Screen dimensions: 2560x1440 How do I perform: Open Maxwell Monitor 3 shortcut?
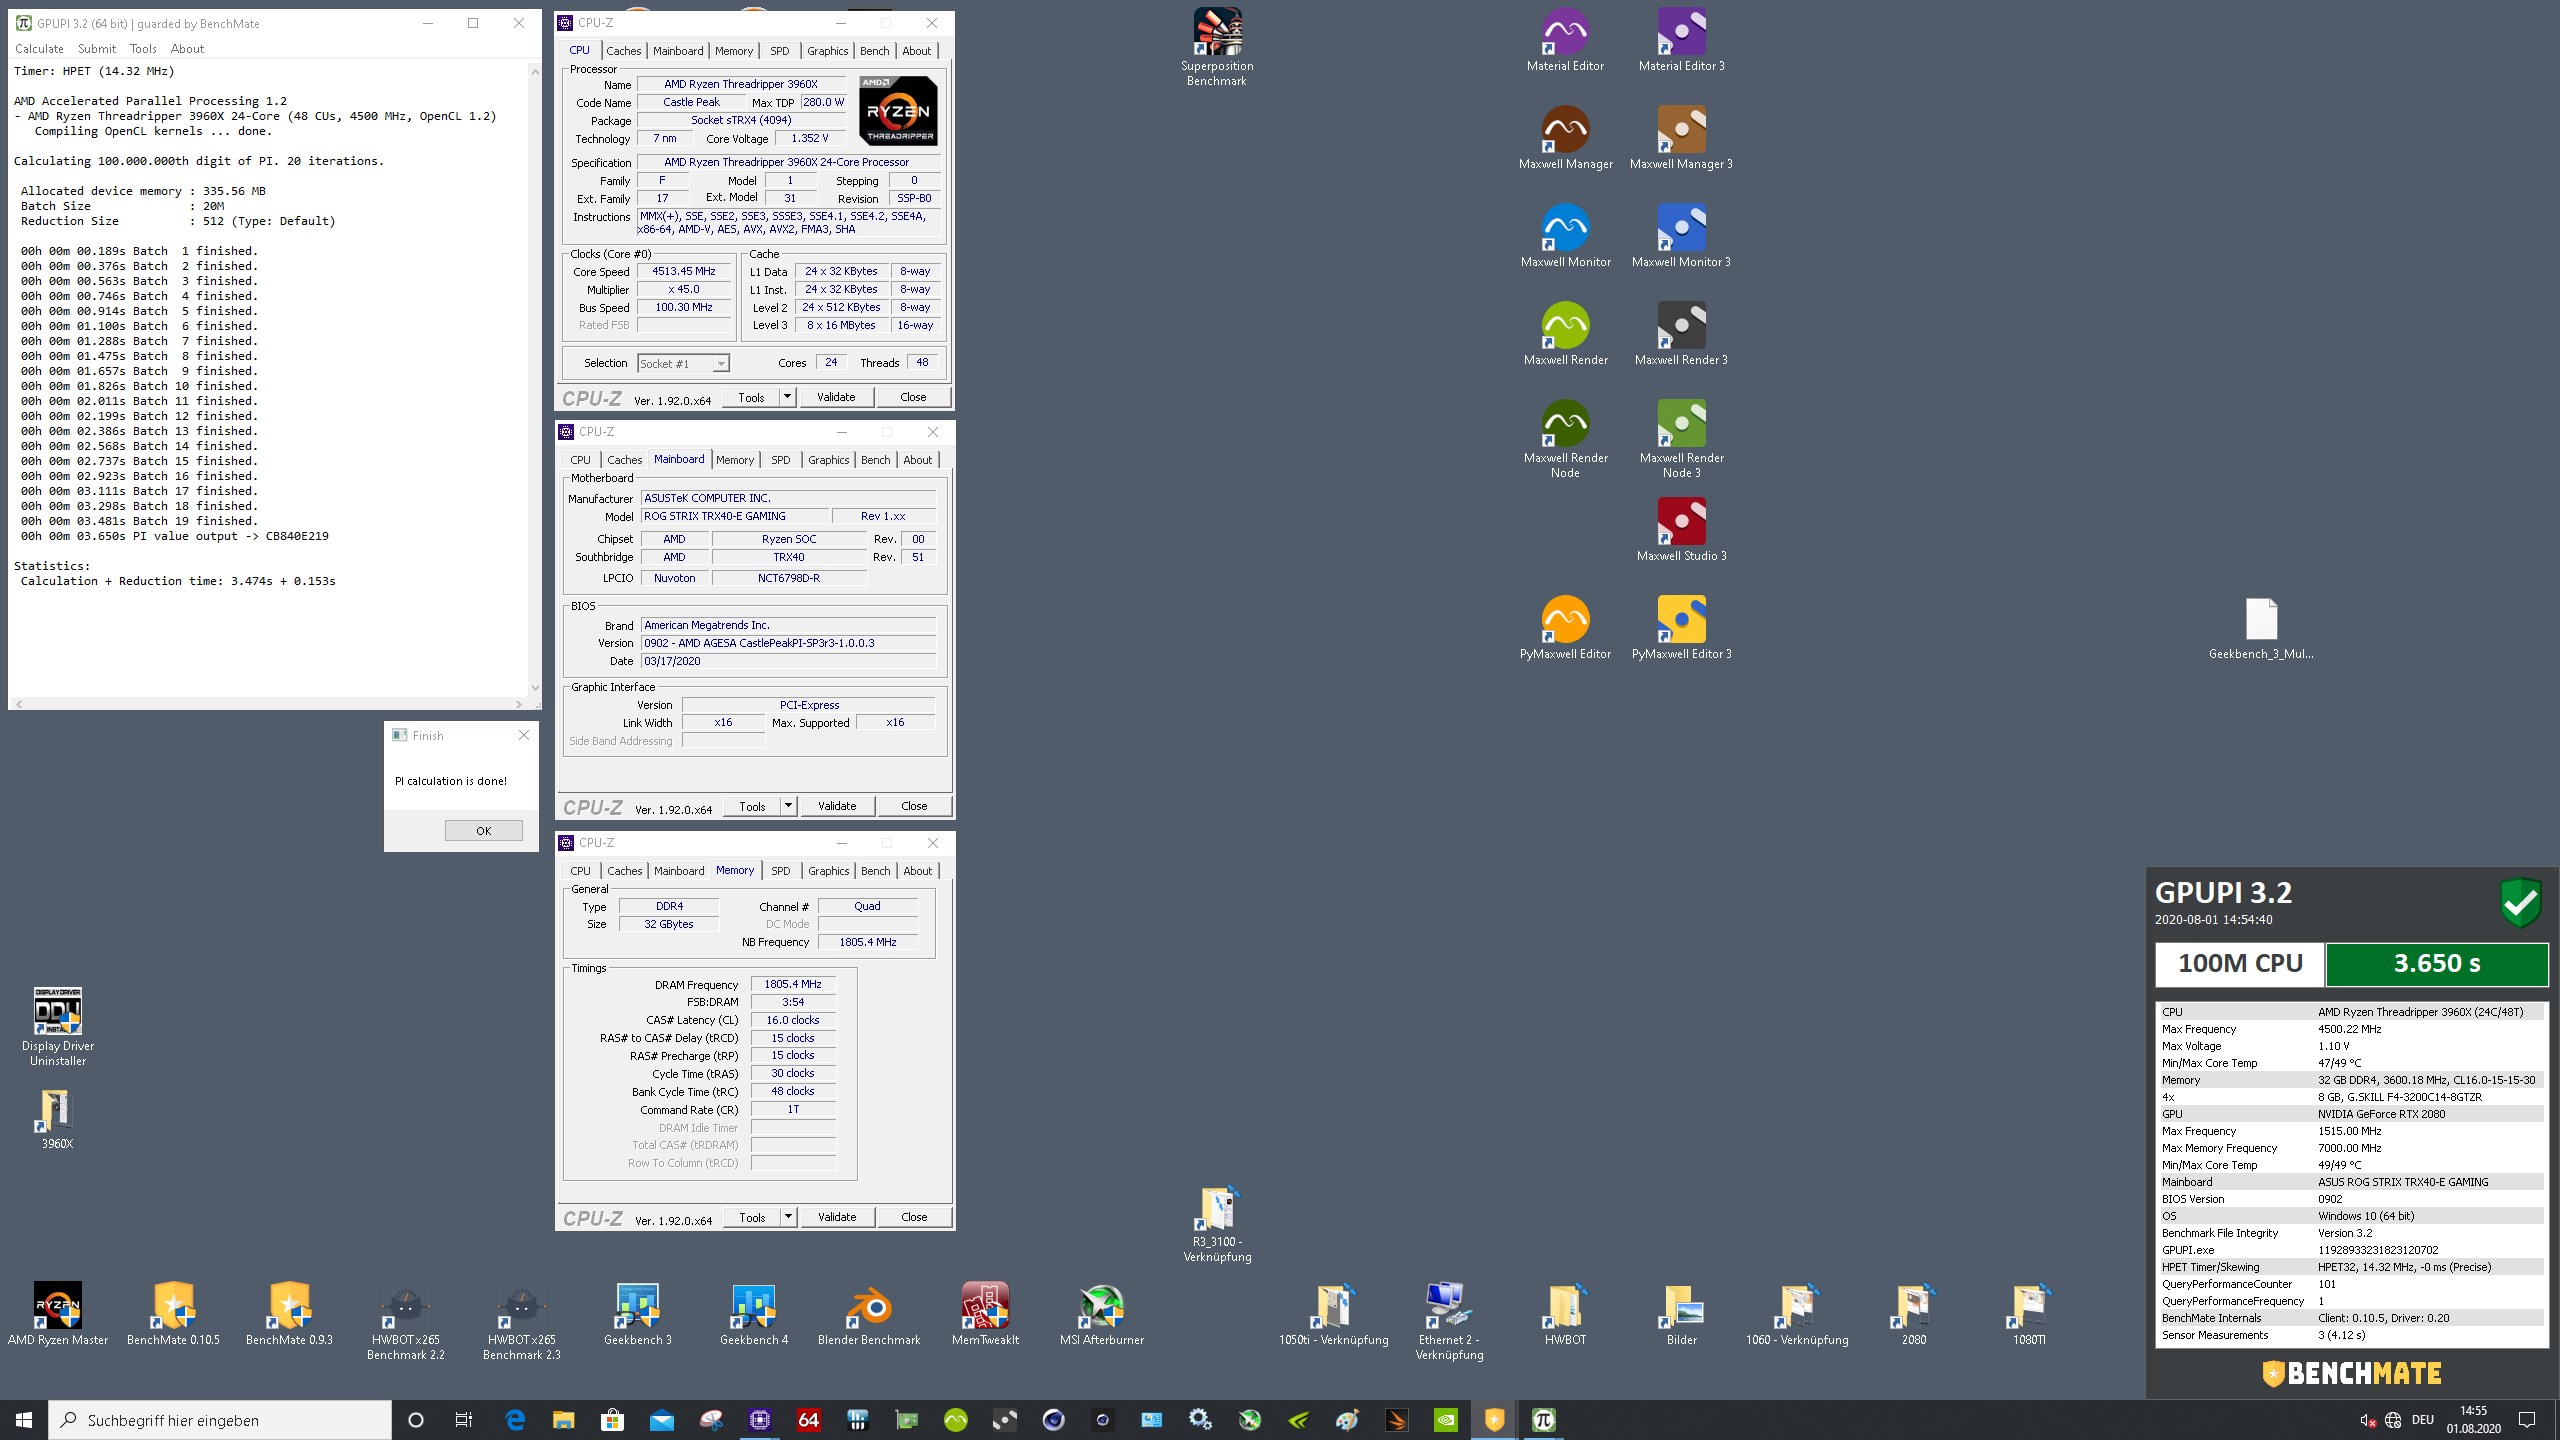point(1681,236)
